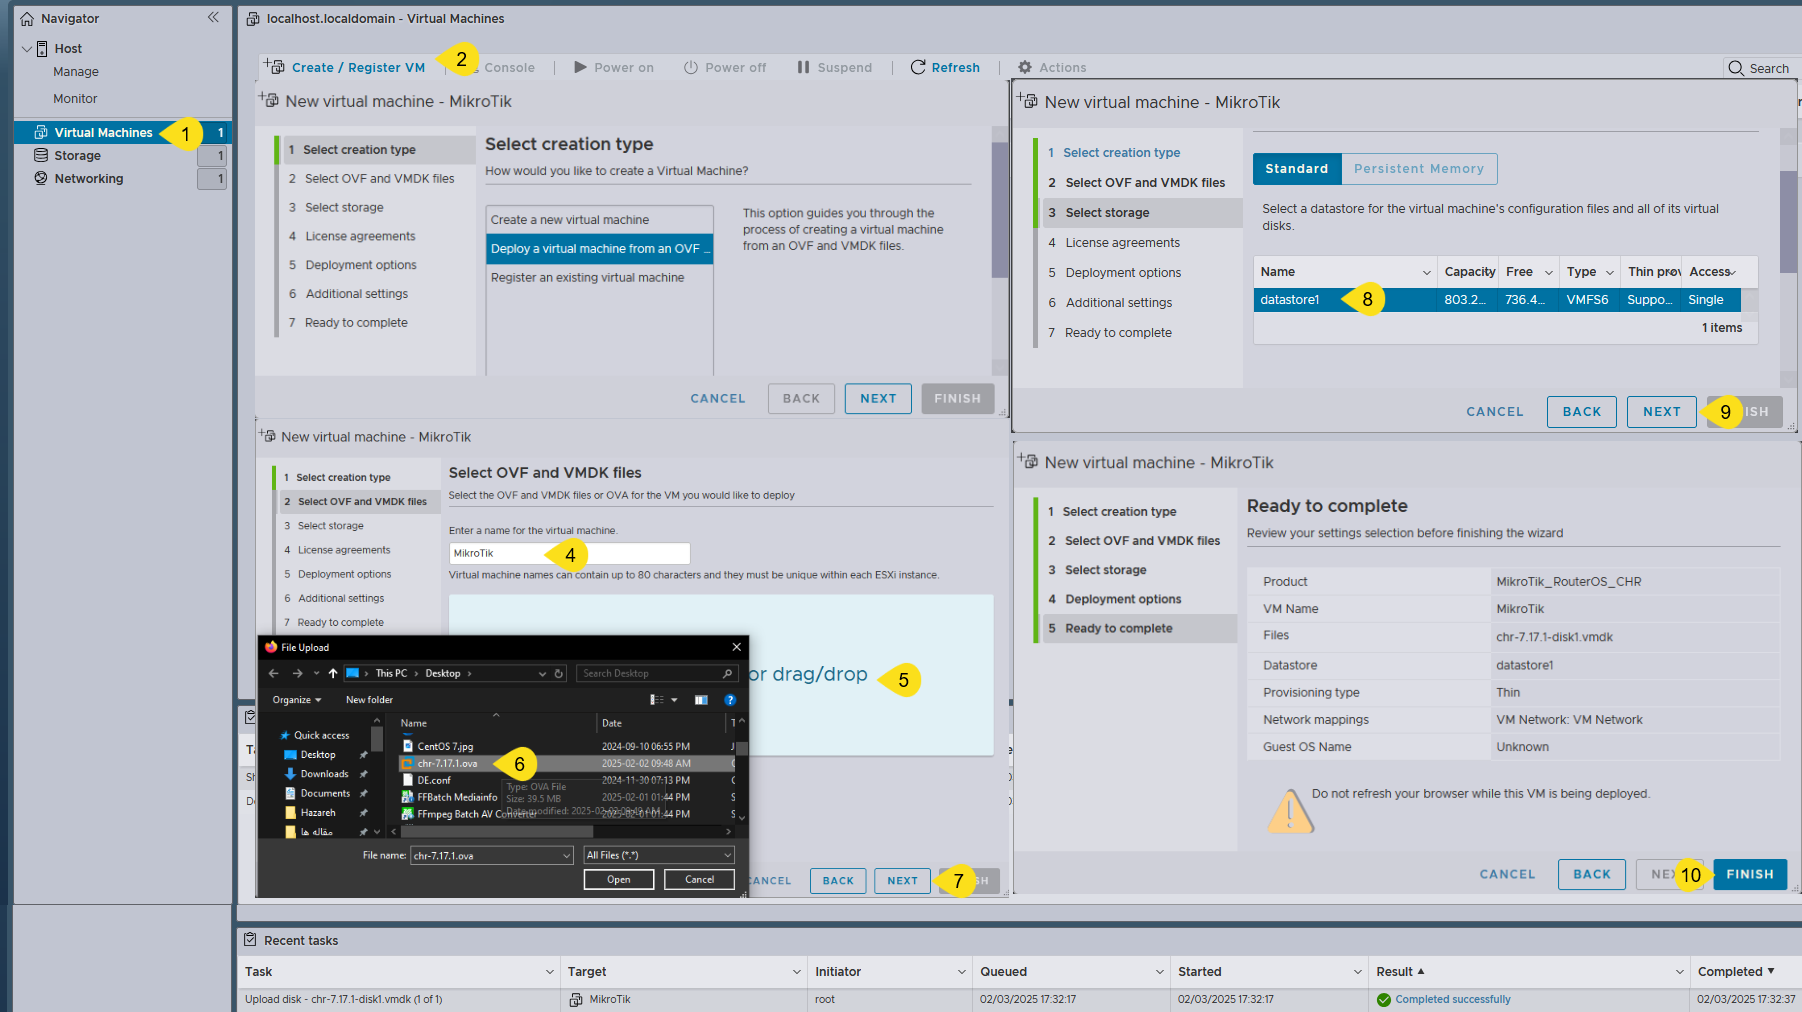Click BACK in the Select storage wizard

(1582, 411)
